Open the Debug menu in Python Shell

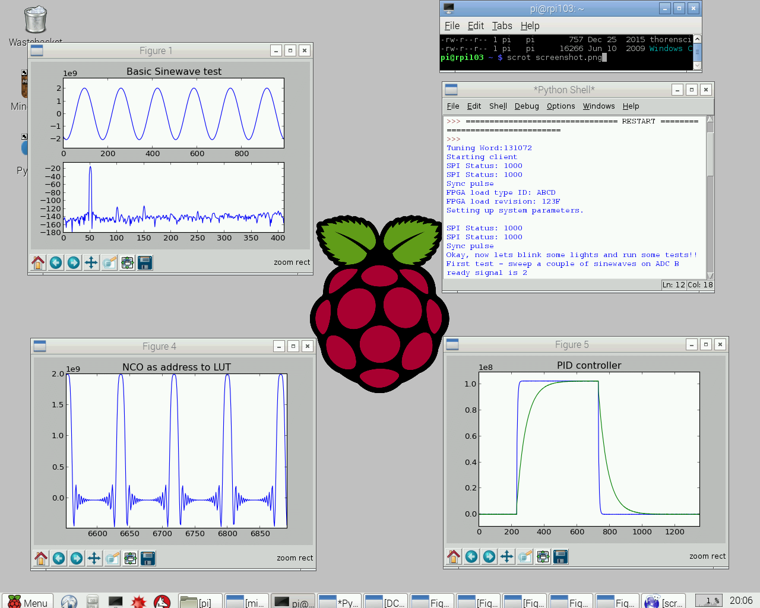(526, 106)
